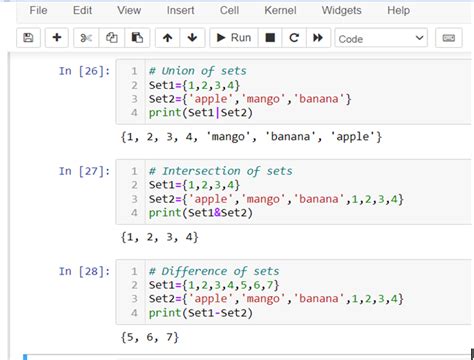
Task: Click the '# Intersection of sets' comment
Action: click(x=221, y=171)
